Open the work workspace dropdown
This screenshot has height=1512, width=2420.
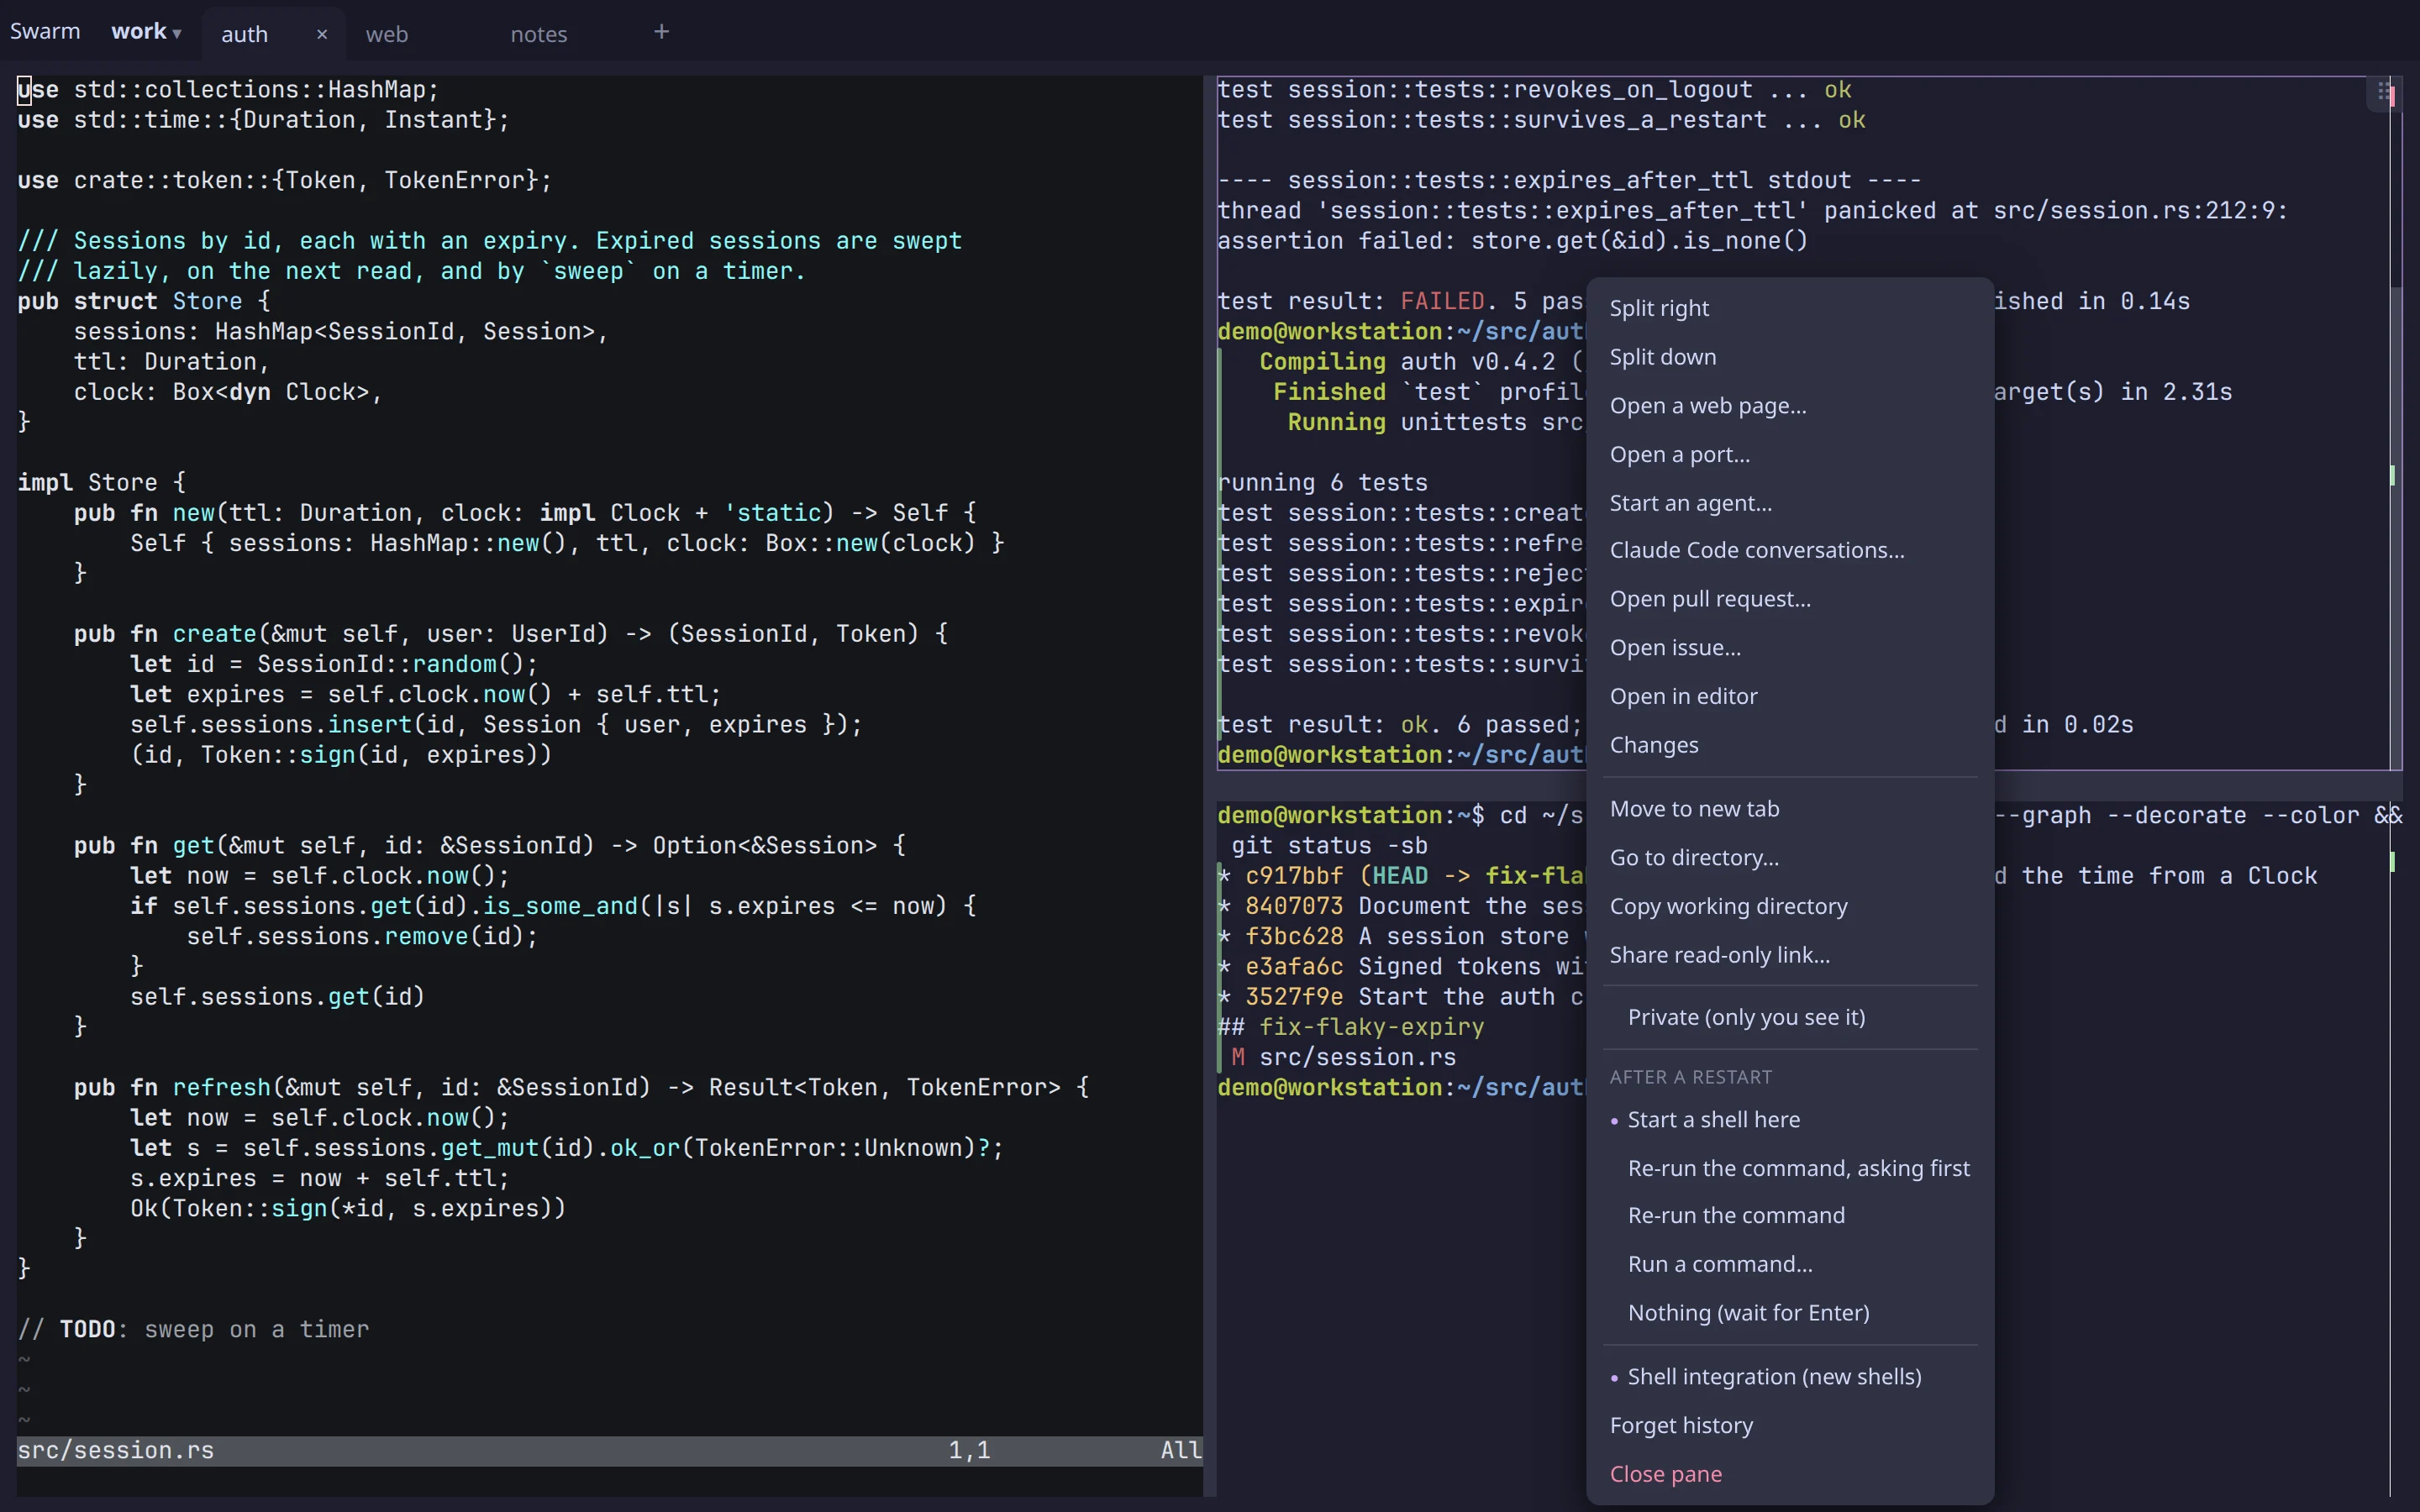pyautogui.click(x=146, y=32)
